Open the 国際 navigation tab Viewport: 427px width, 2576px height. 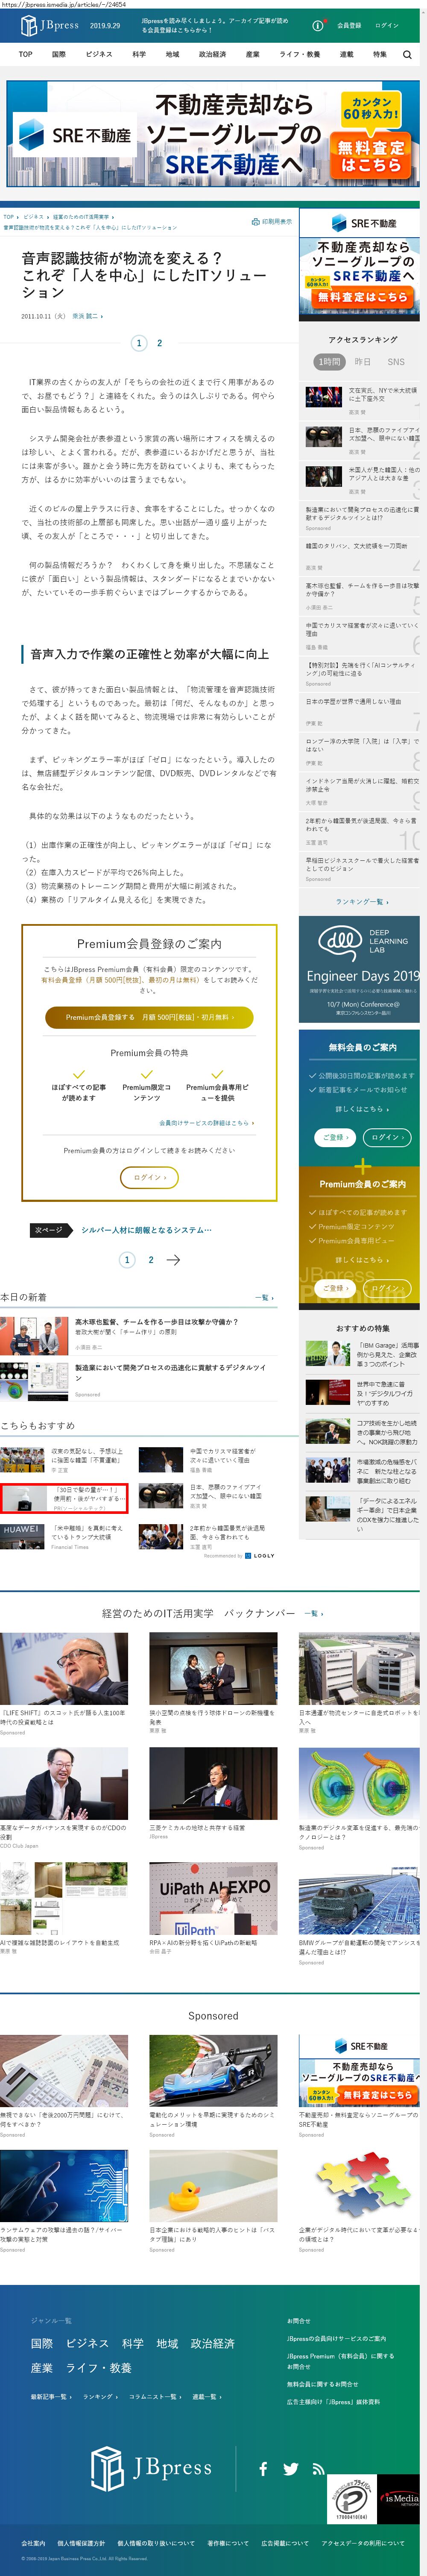pos(59,55)
